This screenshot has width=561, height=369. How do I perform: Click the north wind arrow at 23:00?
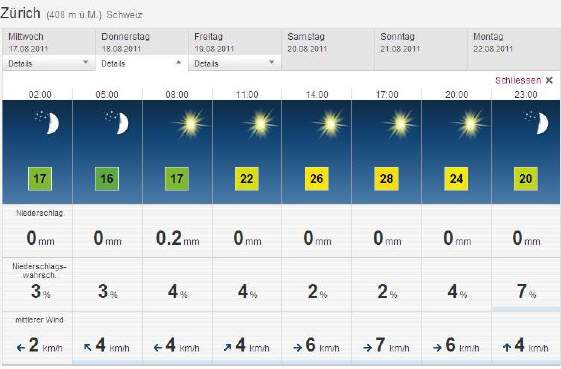point(507,347)
